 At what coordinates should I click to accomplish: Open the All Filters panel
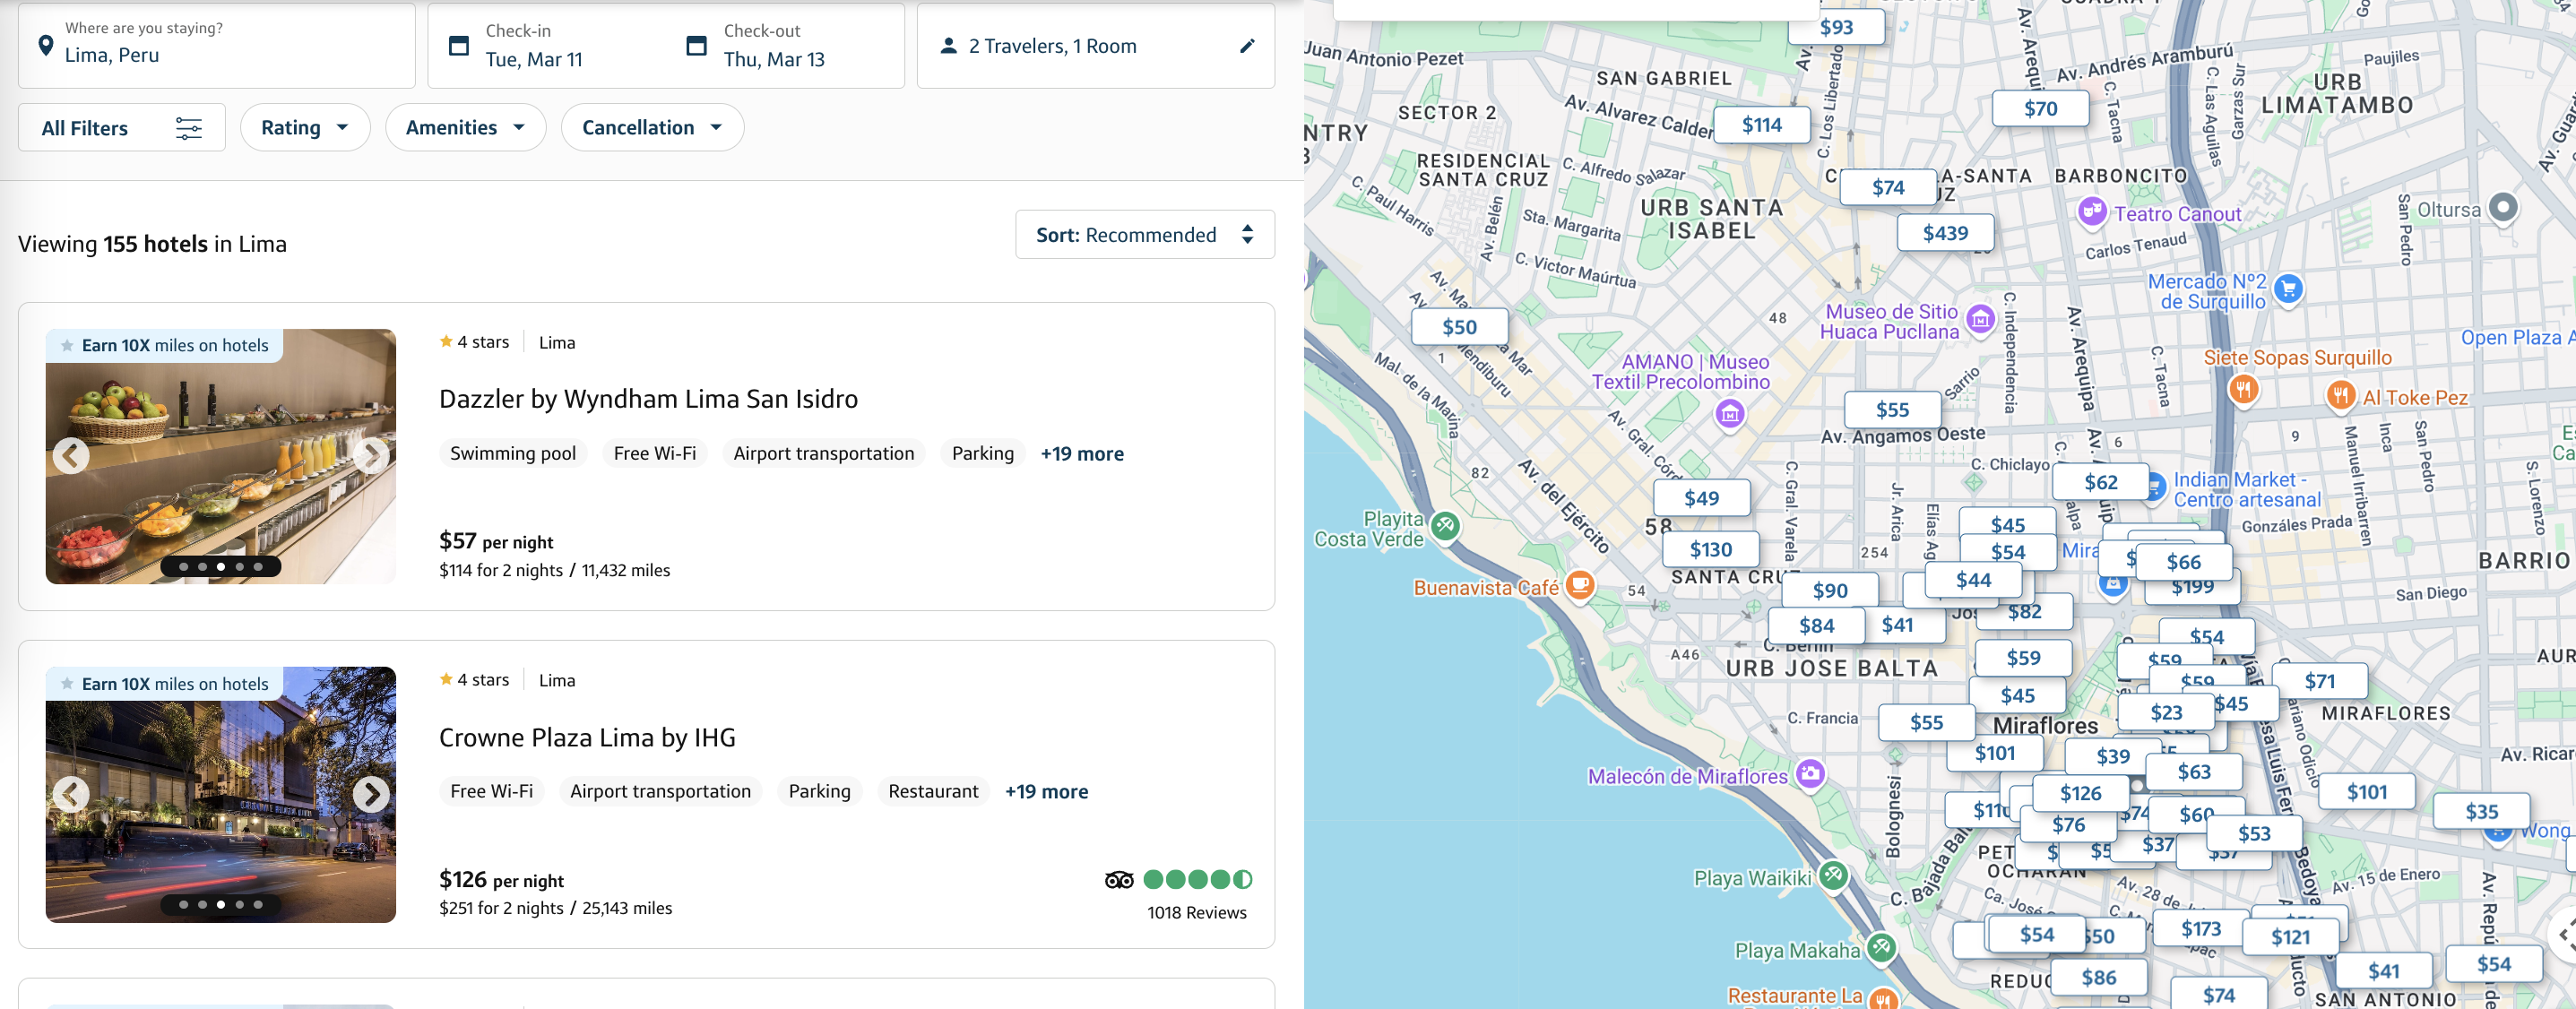coord(121,128)
